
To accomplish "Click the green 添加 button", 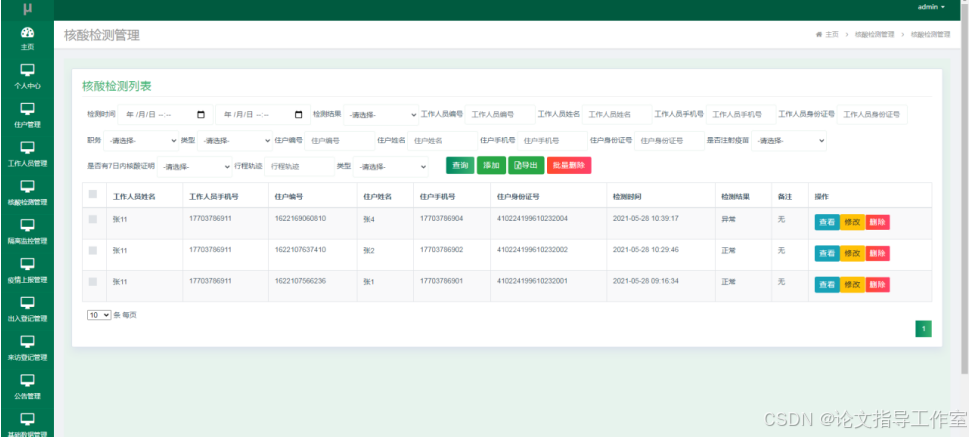I will pyautogui.click(x=491, y=165).
